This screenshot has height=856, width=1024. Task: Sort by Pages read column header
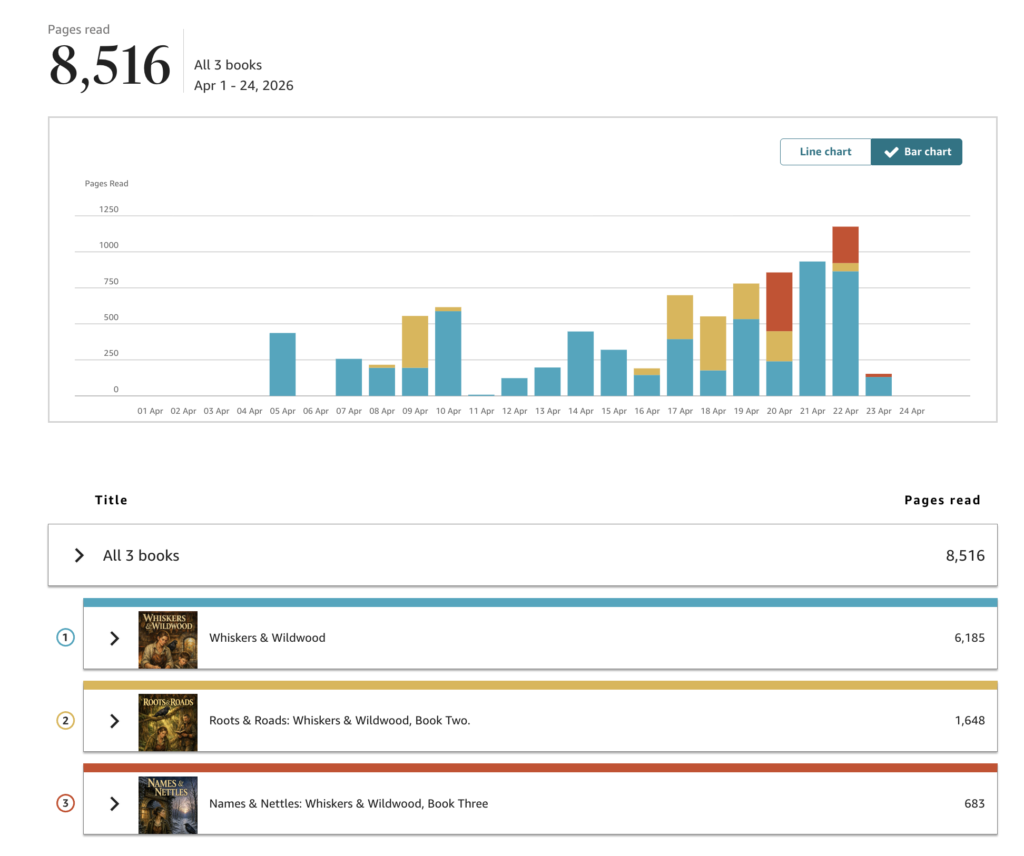tap(942, 500)
